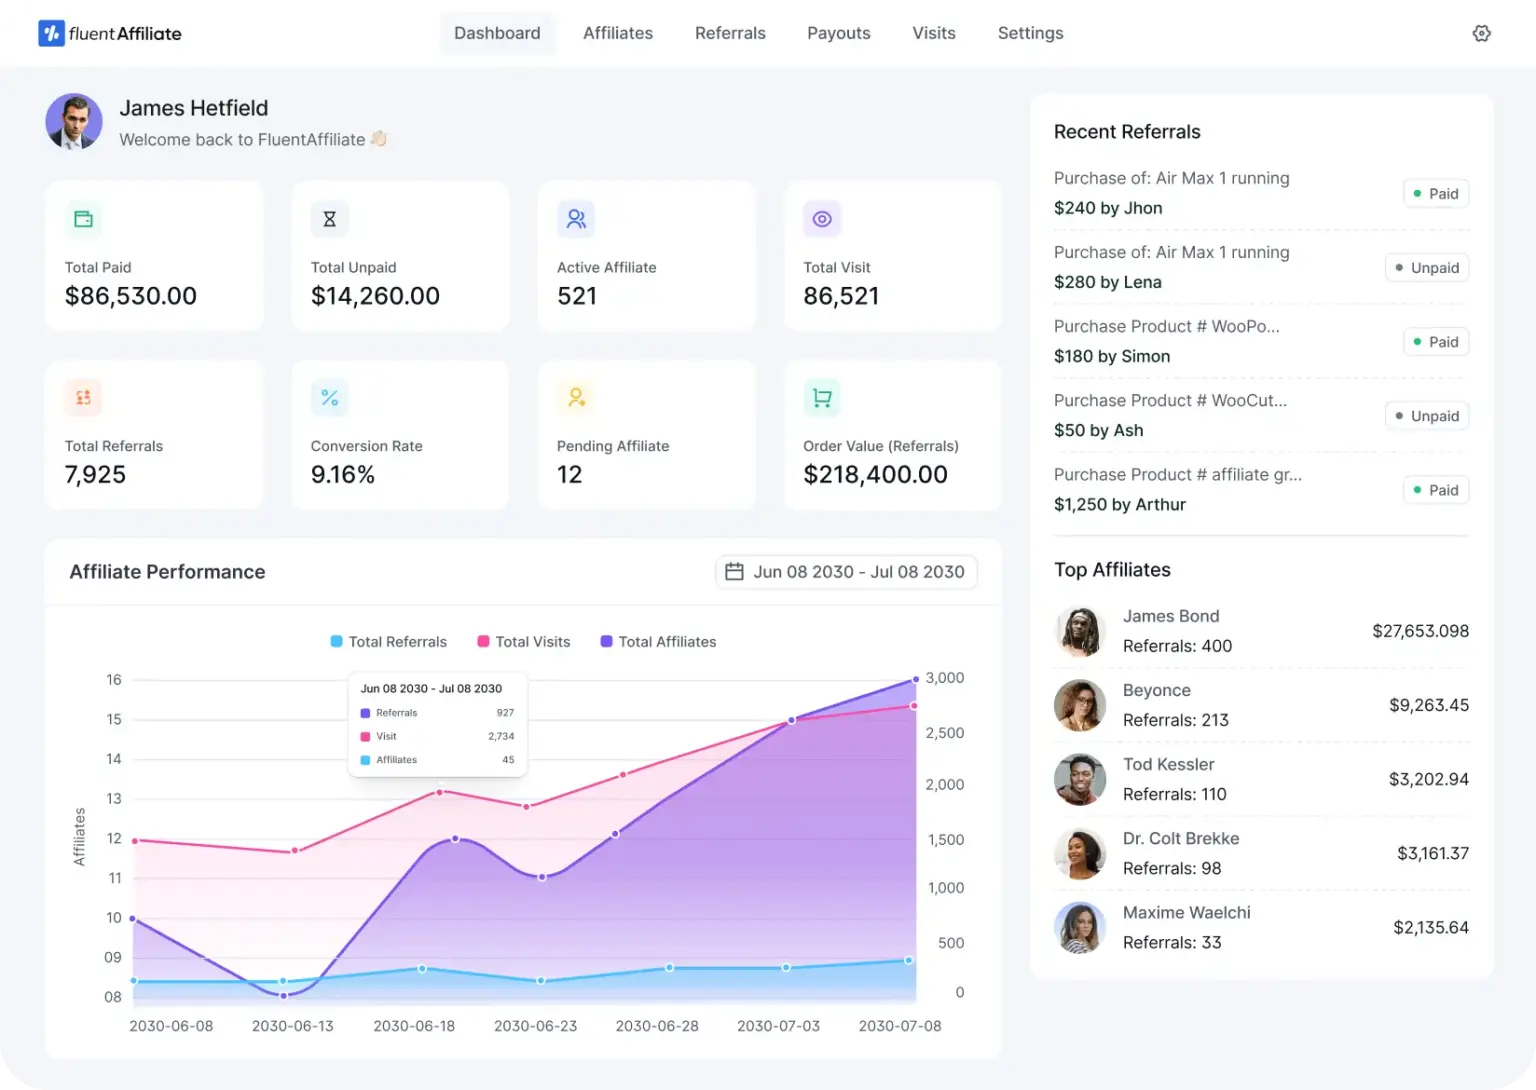Select the Pending Affiliate icon
This screenshot has width=1536, height=1090.
(x=575, y=397)
